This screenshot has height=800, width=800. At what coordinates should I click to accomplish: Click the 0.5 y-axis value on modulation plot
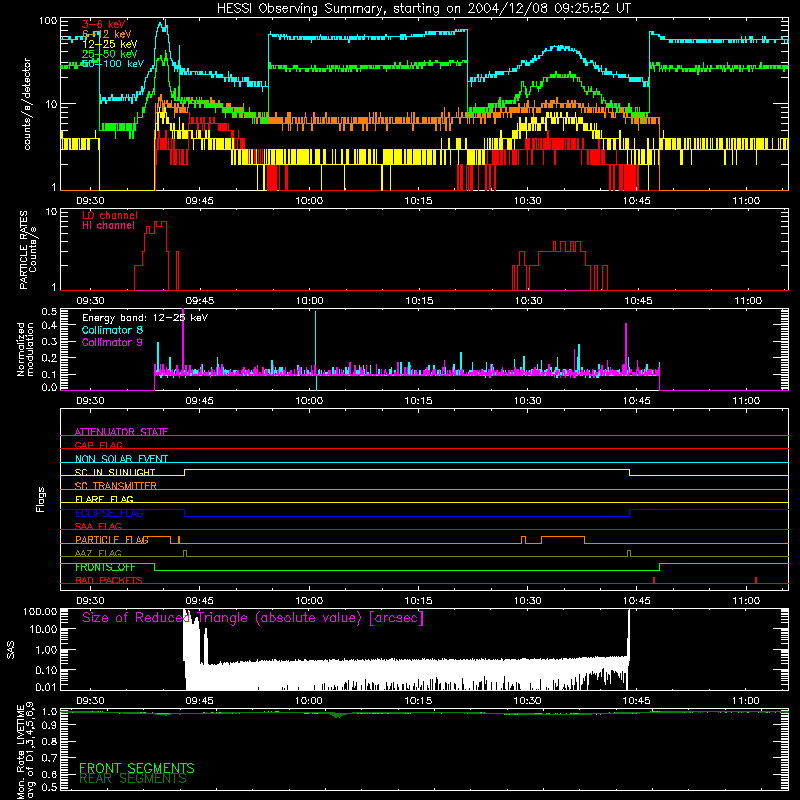[49, 311]
